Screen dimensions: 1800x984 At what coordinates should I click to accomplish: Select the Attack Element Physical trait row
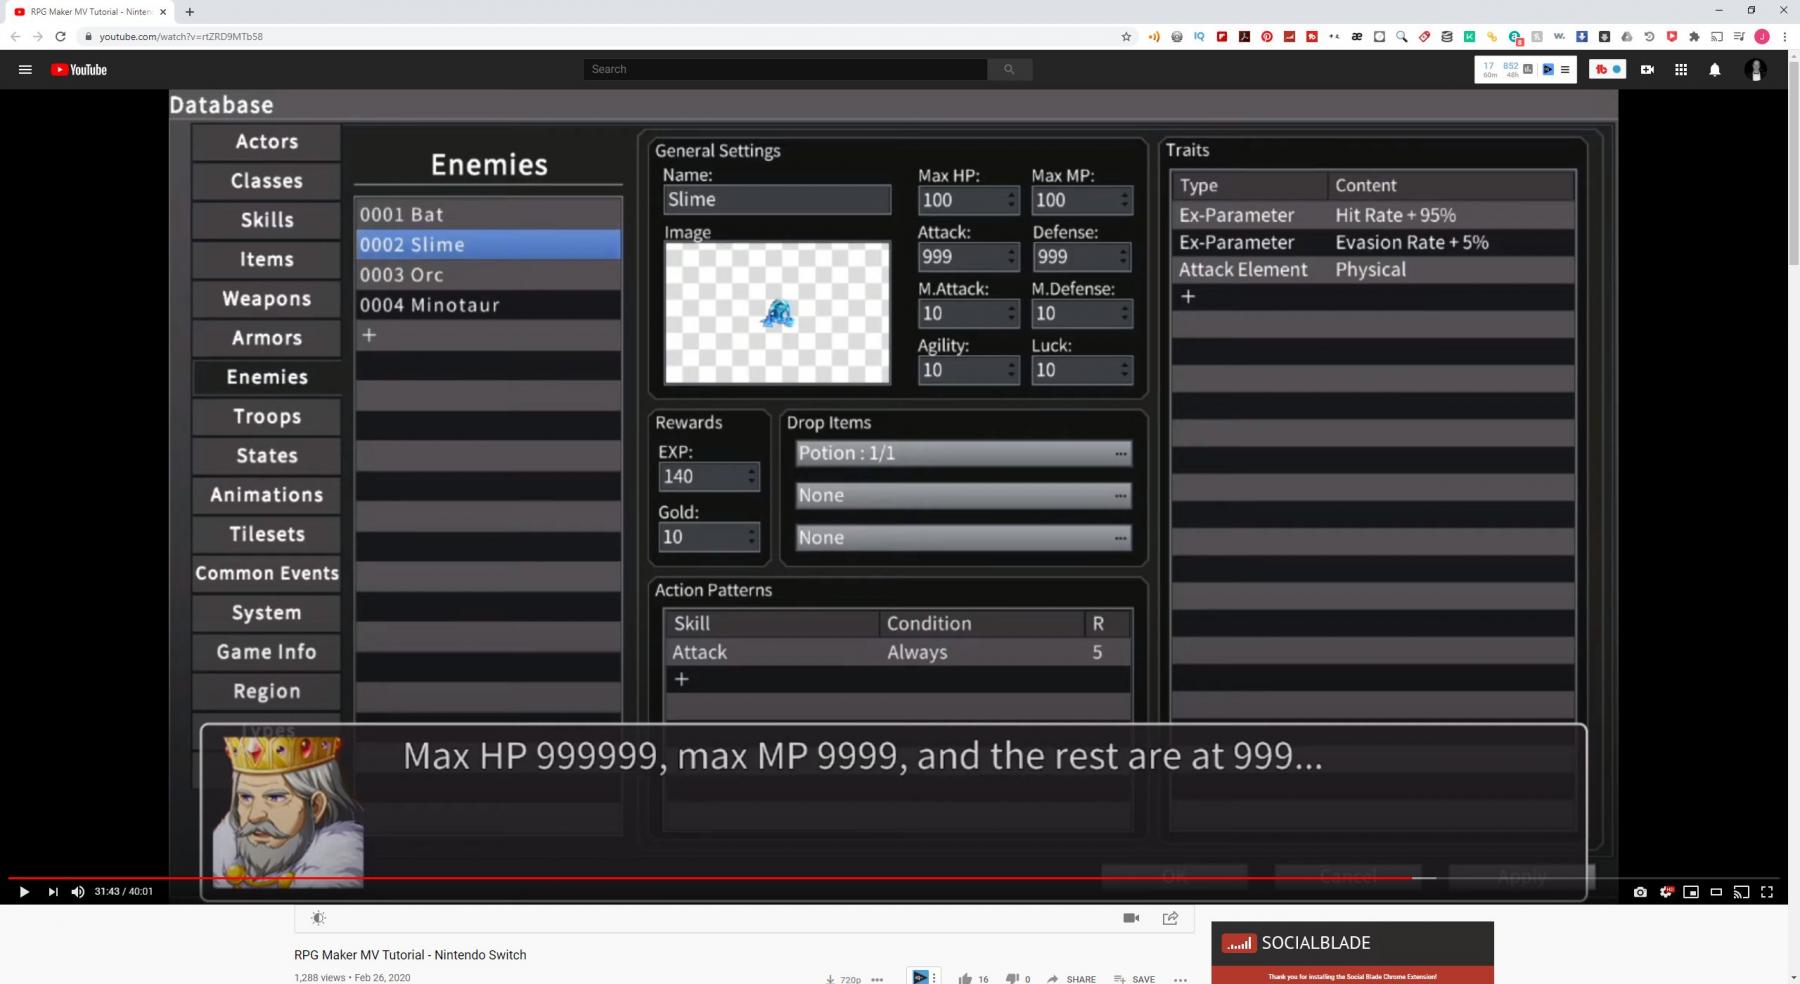(x=1373, y=269)
